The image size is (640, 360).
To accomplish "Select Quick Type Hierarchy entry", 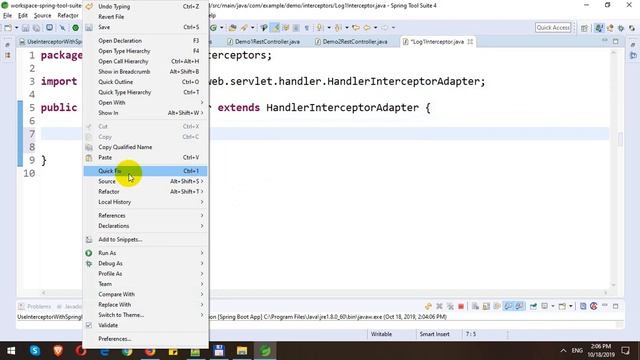I will click(145, 92).
